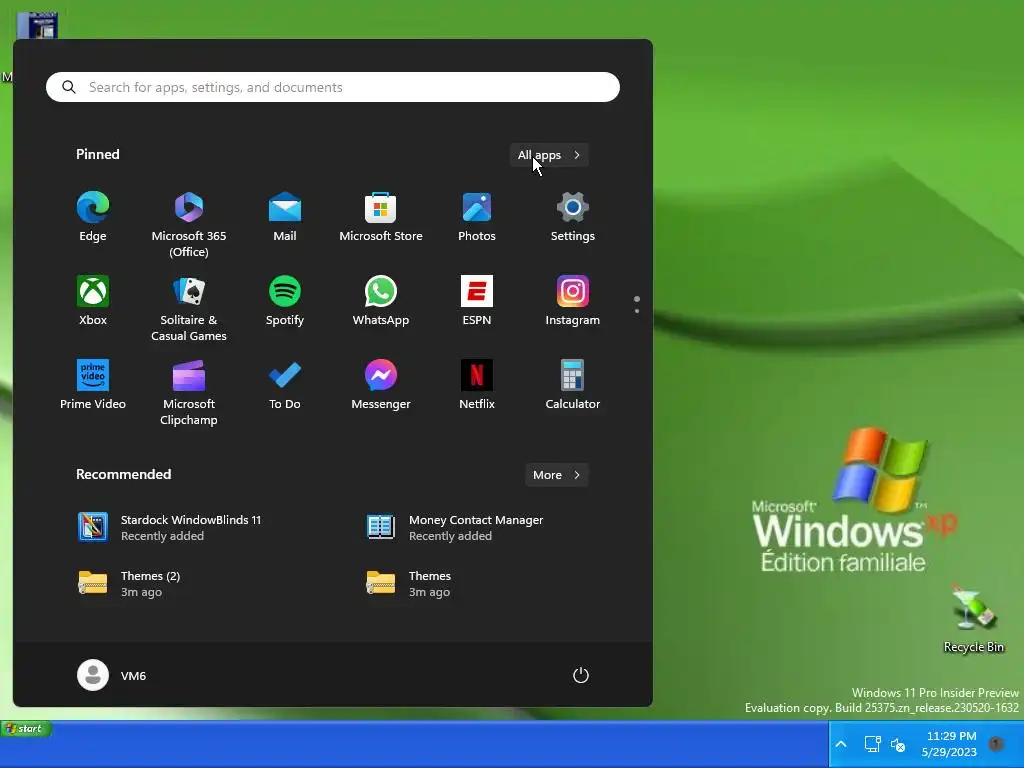1024x768 pixels.
Task: Expand the All apps list
Action: pyautogui.click(x=549, y=155)
